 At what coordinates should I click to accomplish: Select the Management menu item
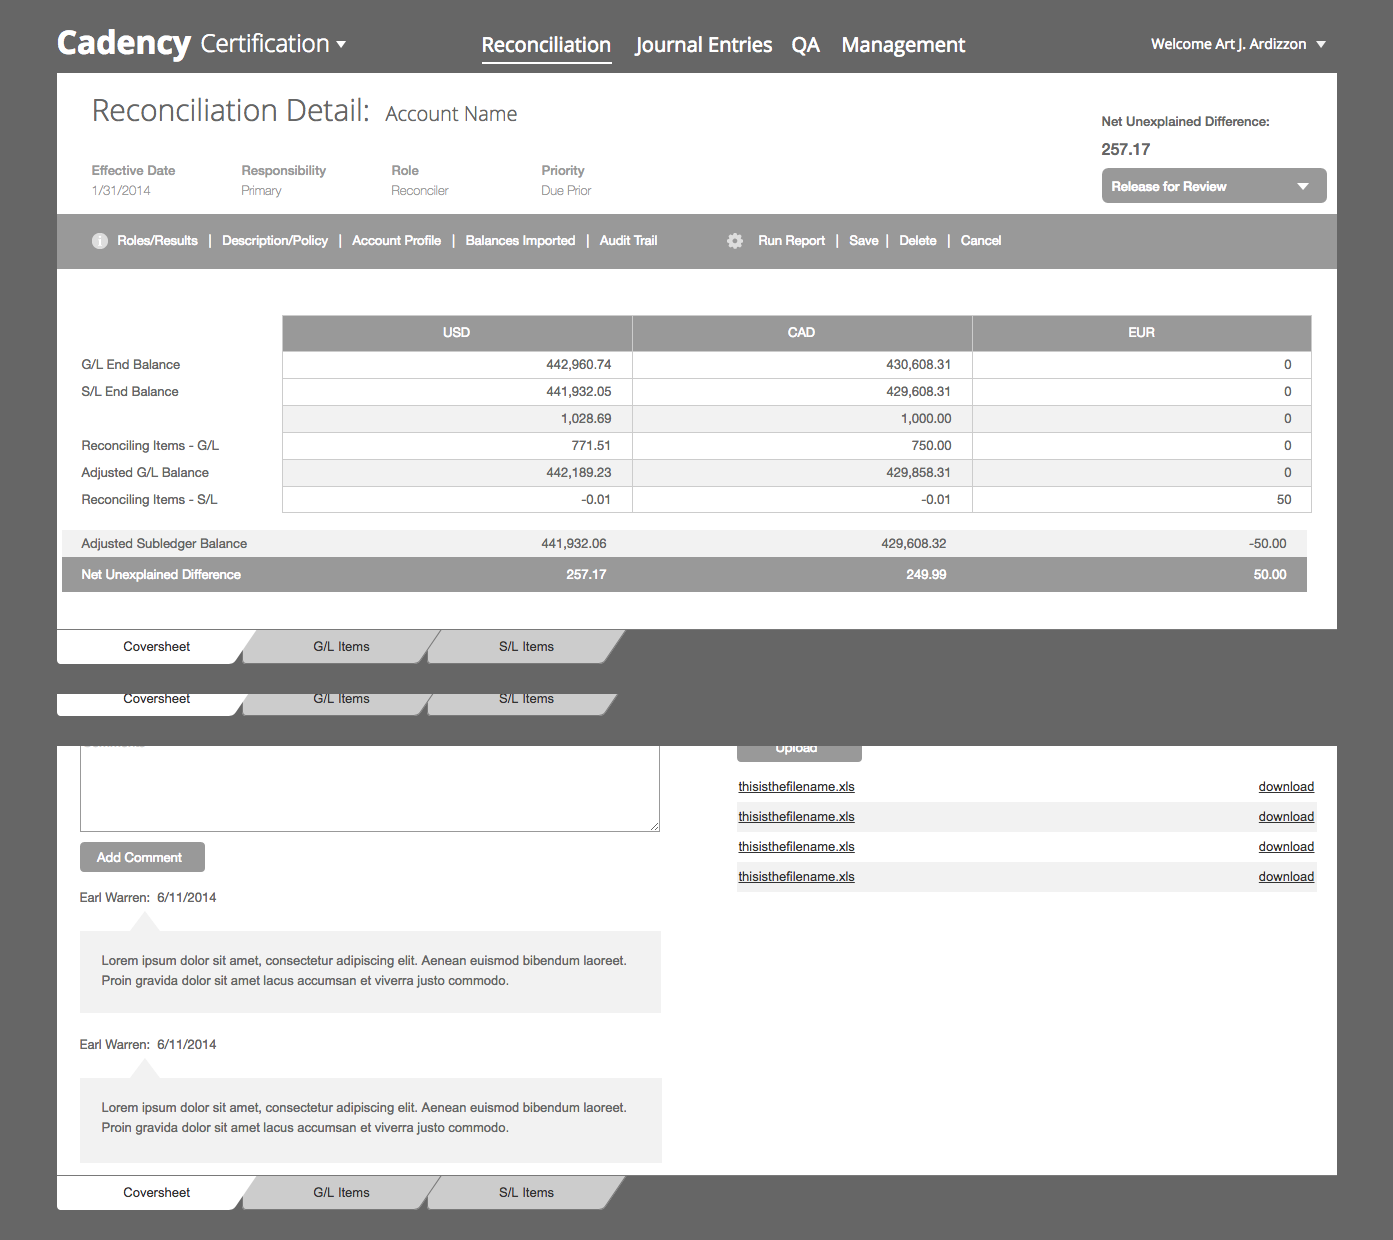coord(902,45)
